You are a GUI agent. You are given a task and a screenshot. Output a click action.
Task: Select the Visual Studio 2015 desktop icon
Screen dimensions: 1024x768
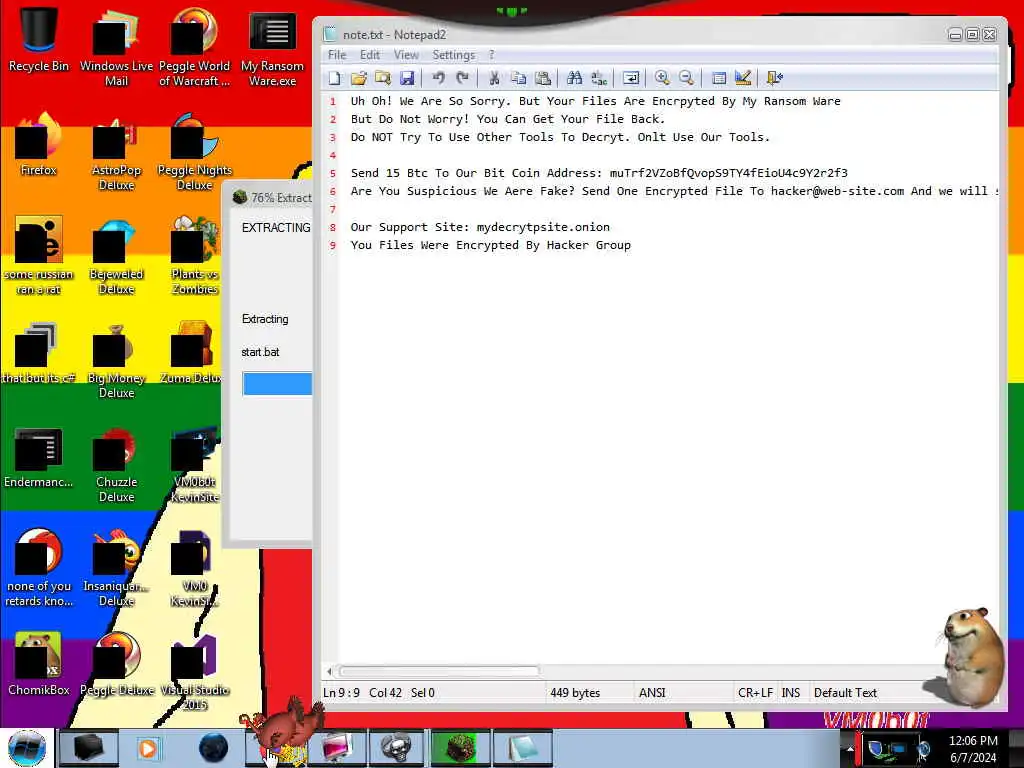(x=195, y=673)
